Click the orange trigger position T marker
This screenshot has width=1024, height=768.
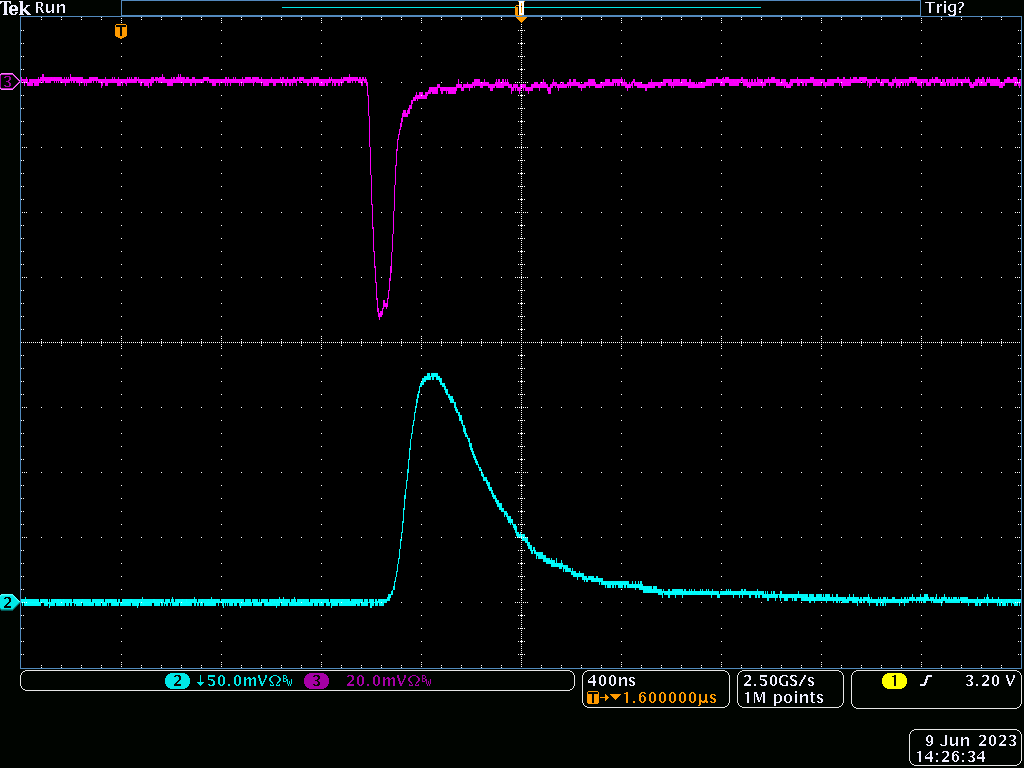[121, 32]
